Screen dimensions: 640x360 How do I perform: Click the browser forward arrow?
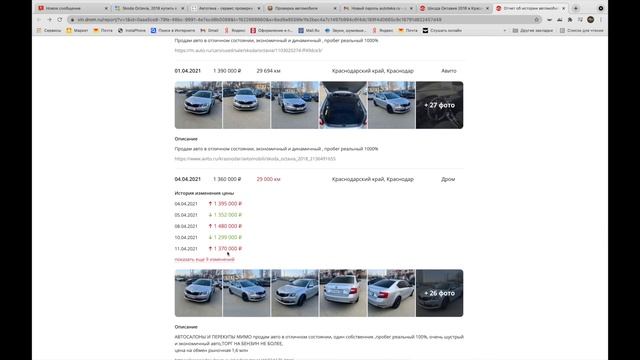coord(49,20)
